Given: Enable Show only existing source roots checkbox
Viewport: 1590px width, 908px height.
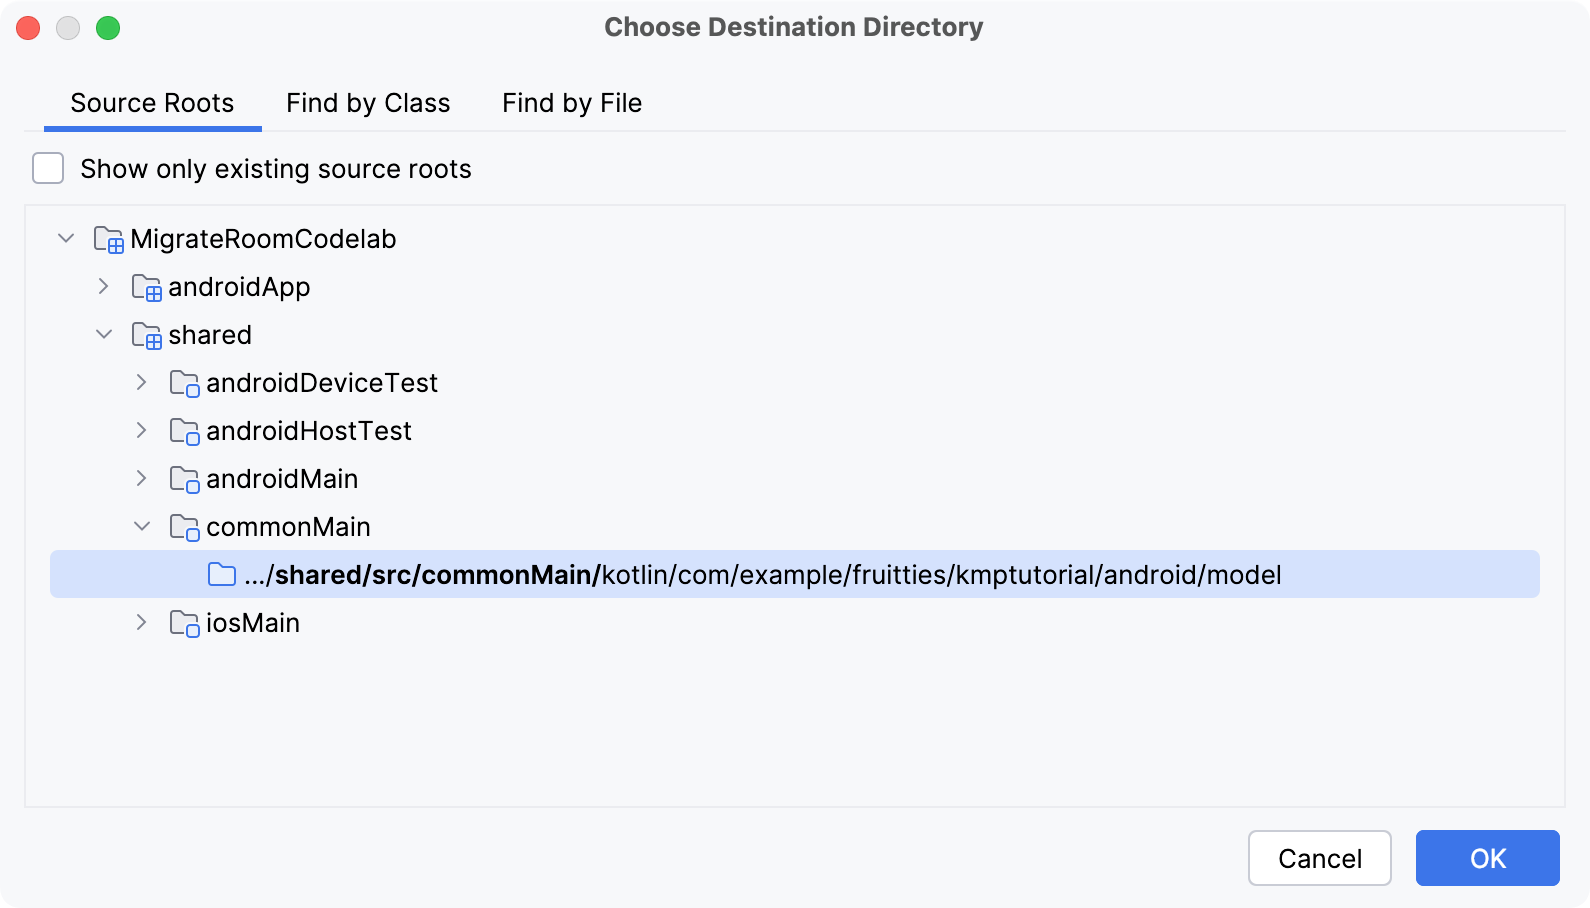Looking at the screenshot, I should (48, 169).
